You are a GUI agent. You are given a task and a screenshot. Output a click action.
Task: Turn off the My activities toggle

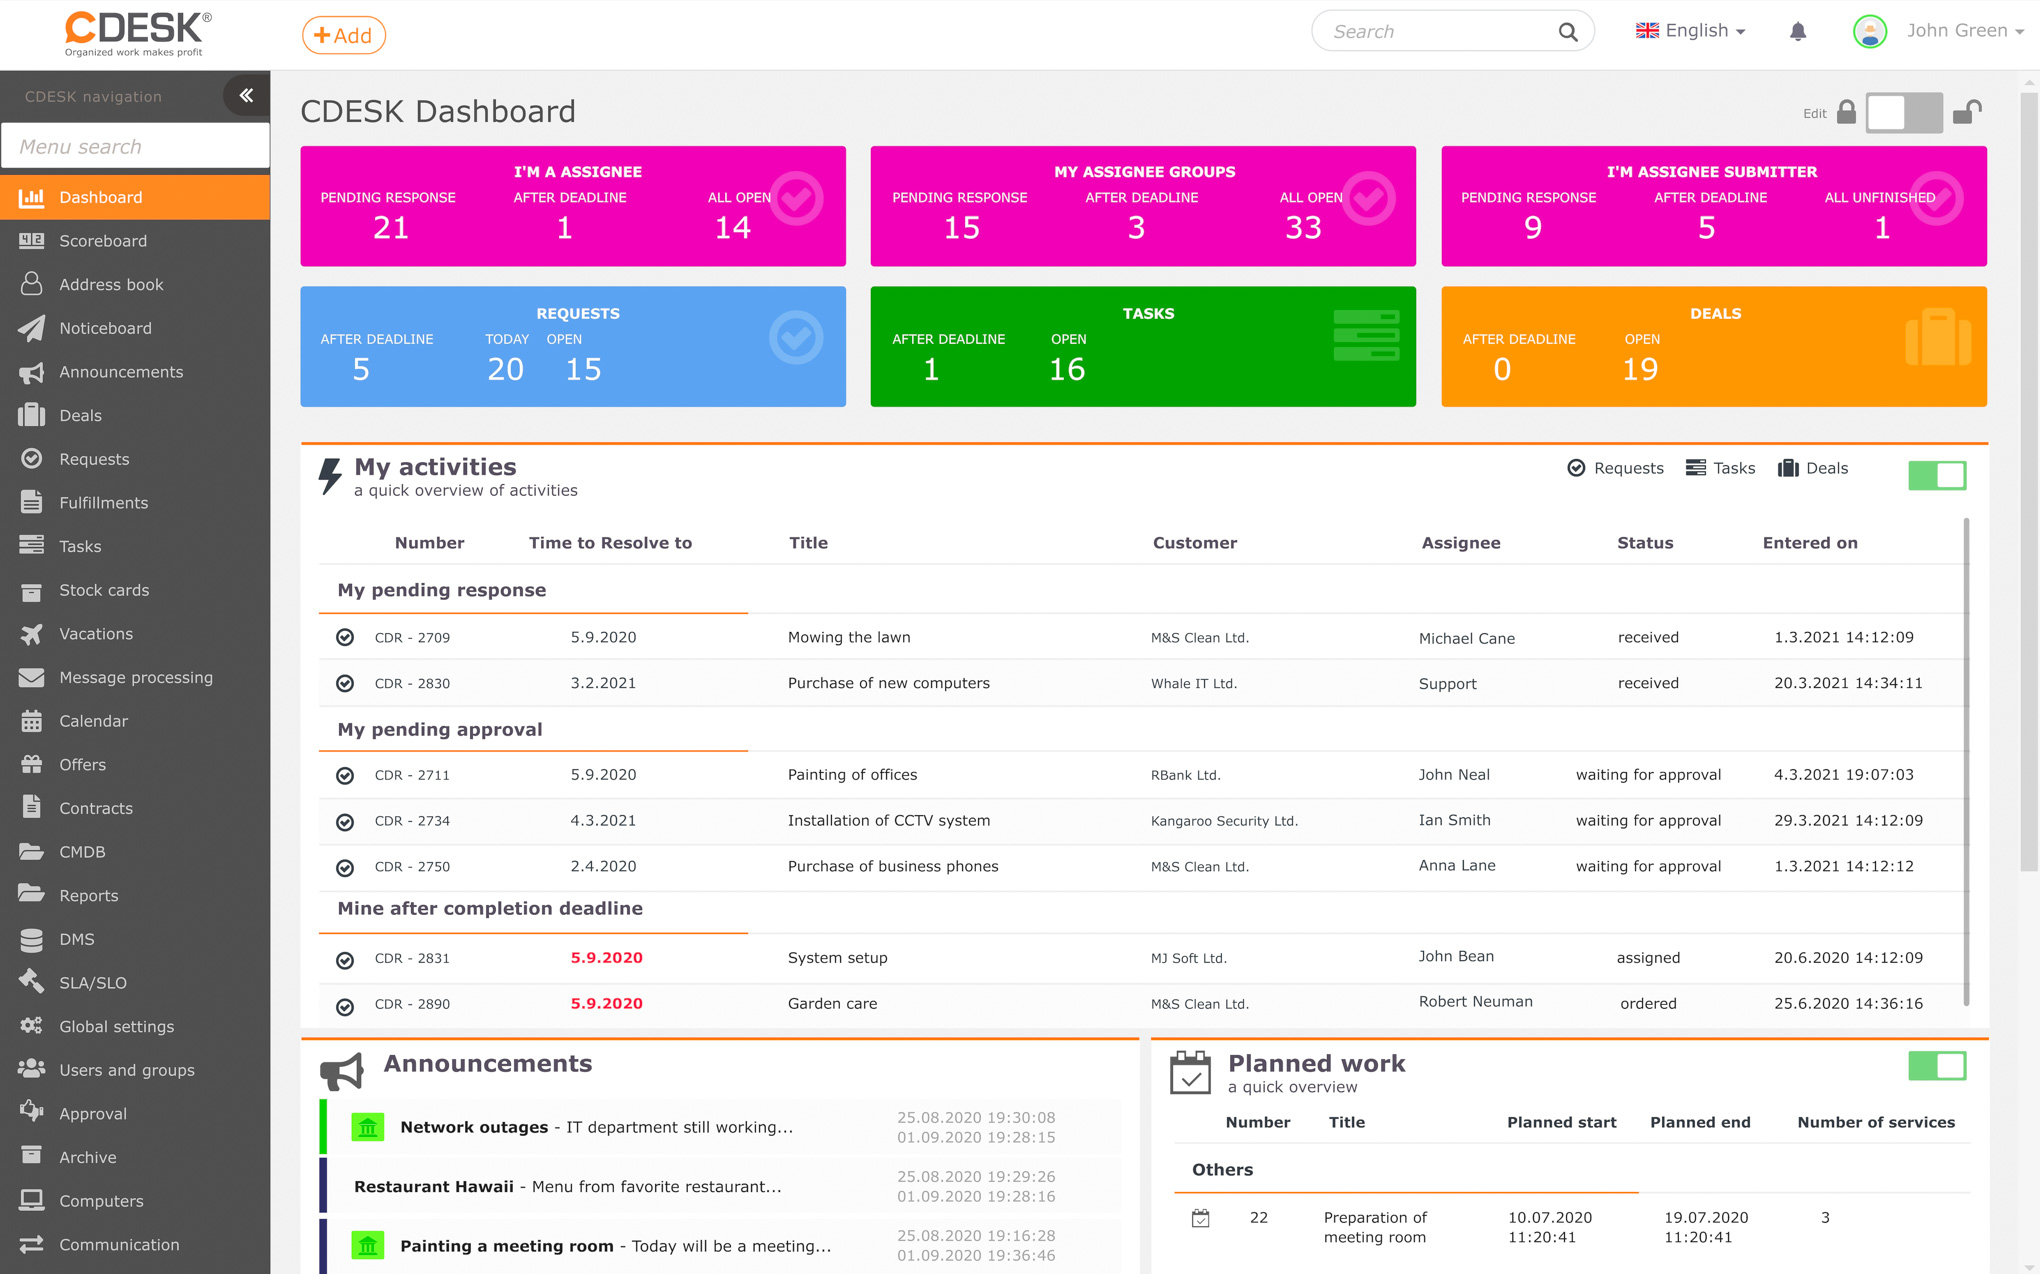click(x=1936, y=475)
